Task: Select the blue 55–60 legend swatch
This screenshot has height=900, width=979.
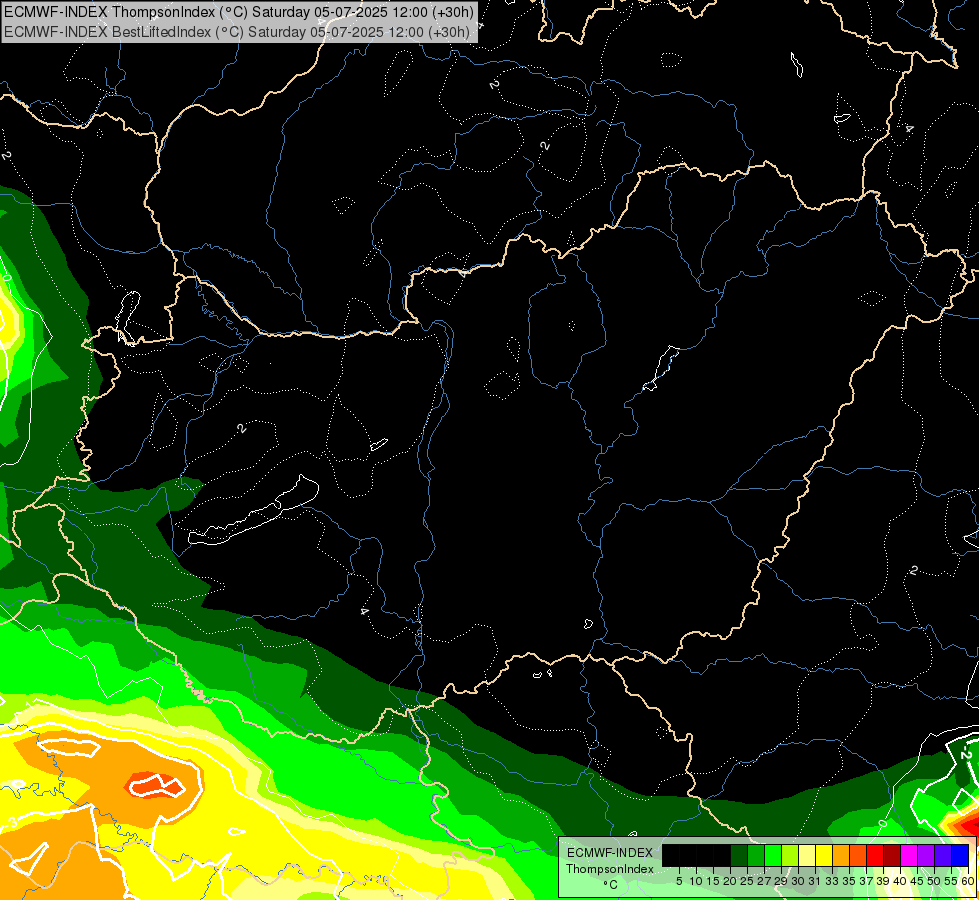Action: [x=960, y=856]
